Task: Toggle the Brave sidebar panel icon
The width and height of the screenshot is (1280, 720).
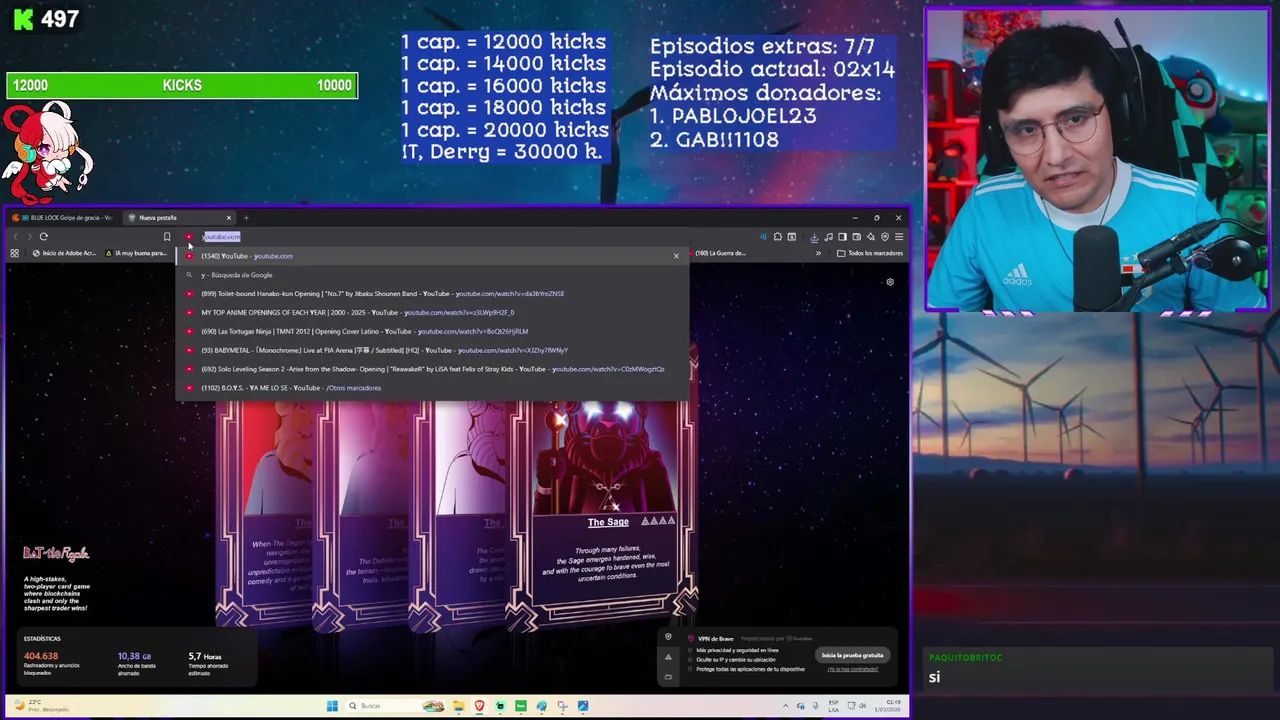Action: (x=842, y=237)
